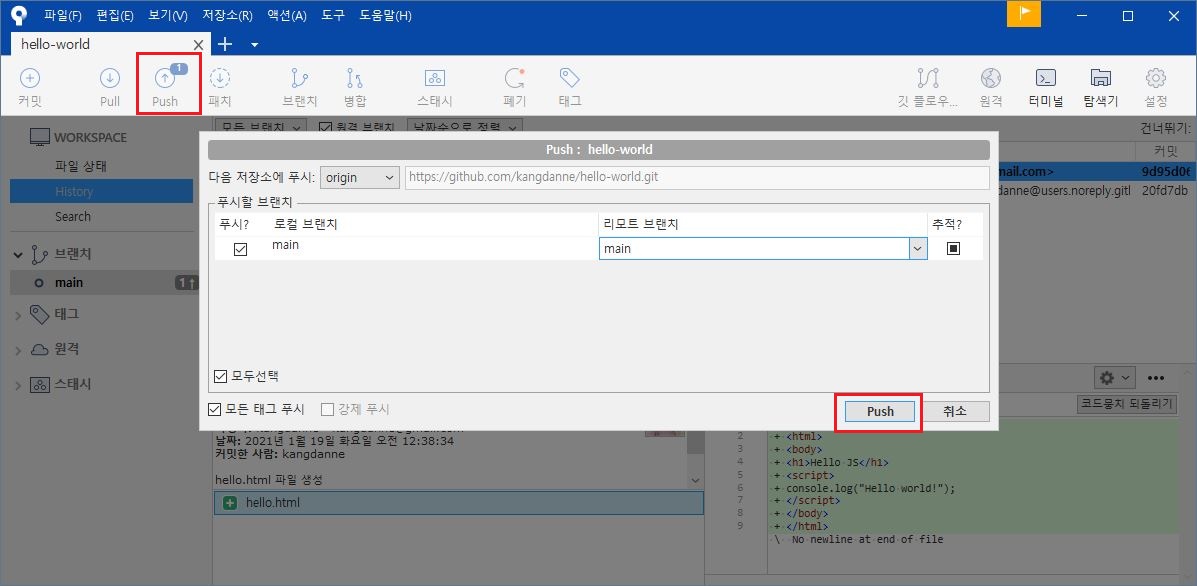Viewport: 1197px width, 586px height.
Task: Click the Cancel (취소) button in dialog
Action: coord(955,411)
